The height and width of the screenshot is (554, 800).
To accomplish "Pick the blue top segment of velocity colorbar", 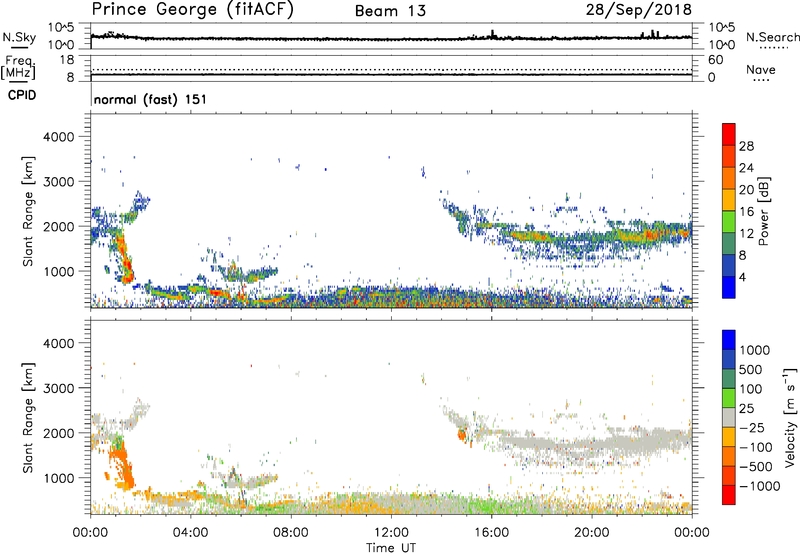I will pyautogui.click(x=729, y=340).
